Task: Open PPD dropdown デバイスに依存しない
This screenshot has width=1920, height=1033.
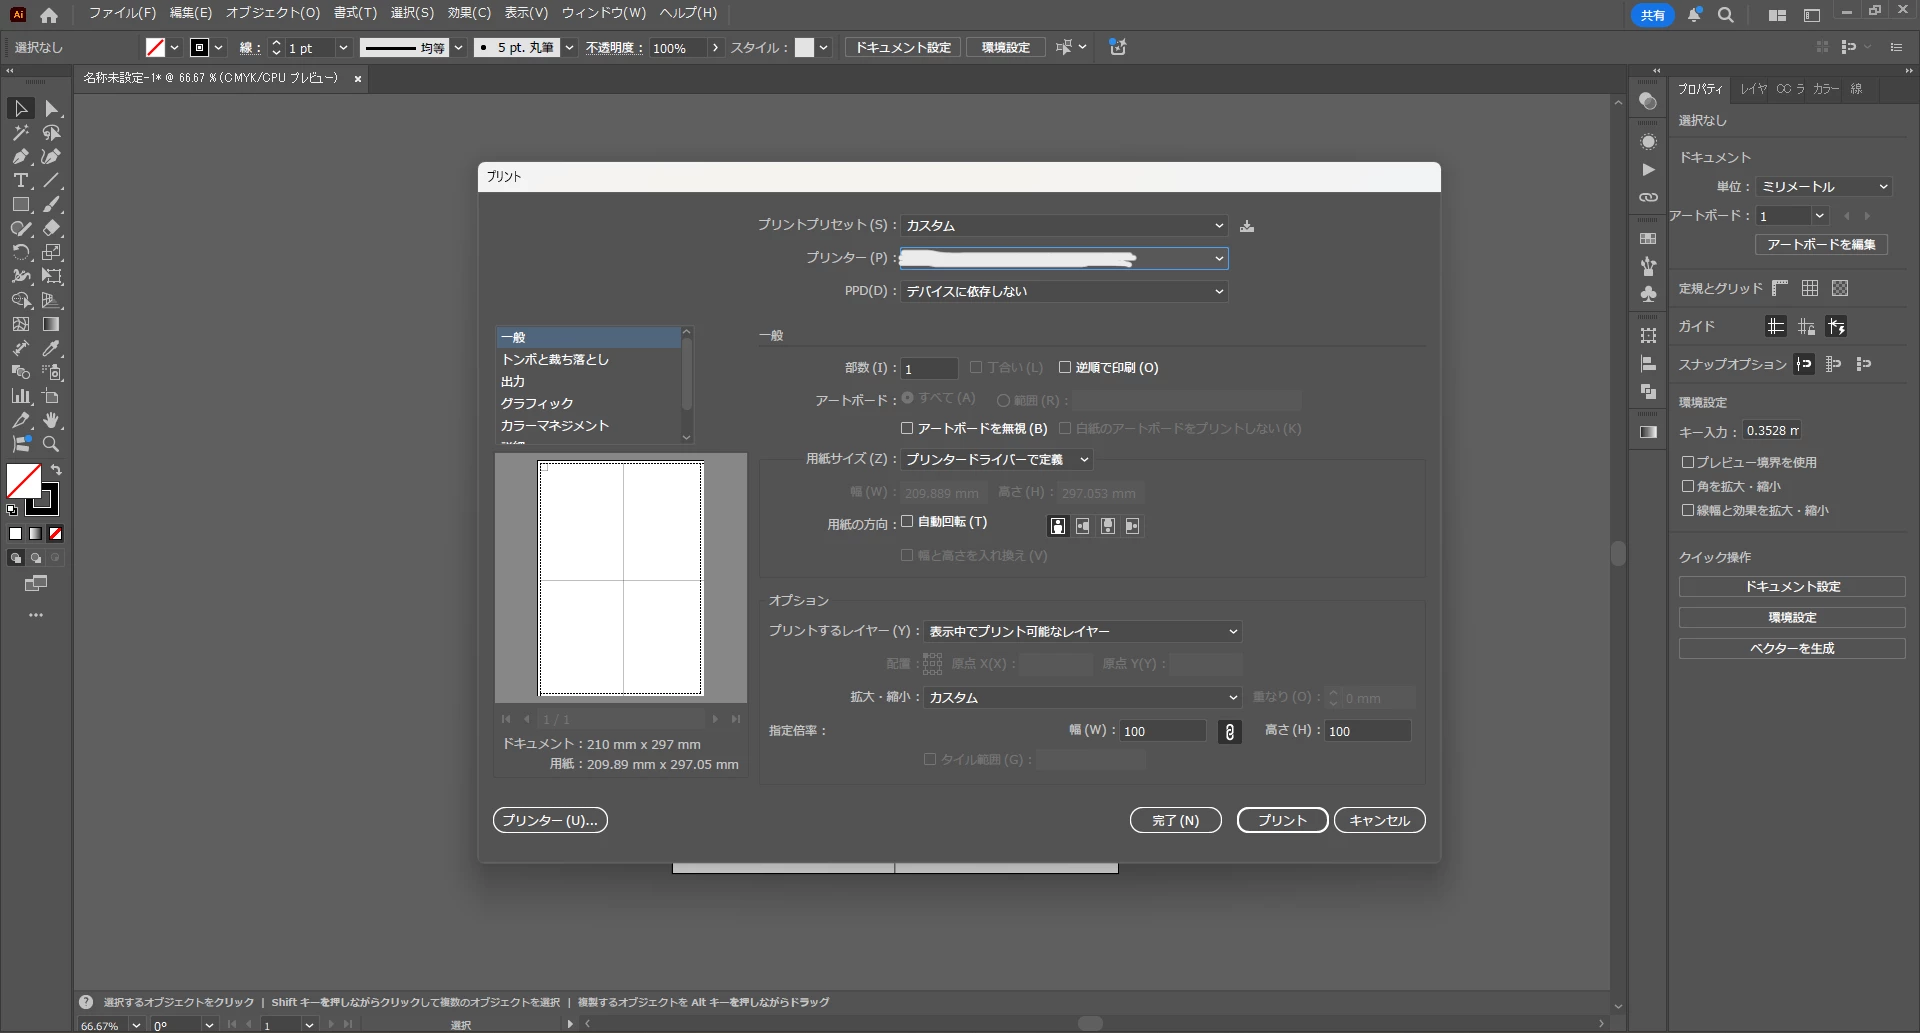Action: pyautogui.click(x=1064, y=292)
